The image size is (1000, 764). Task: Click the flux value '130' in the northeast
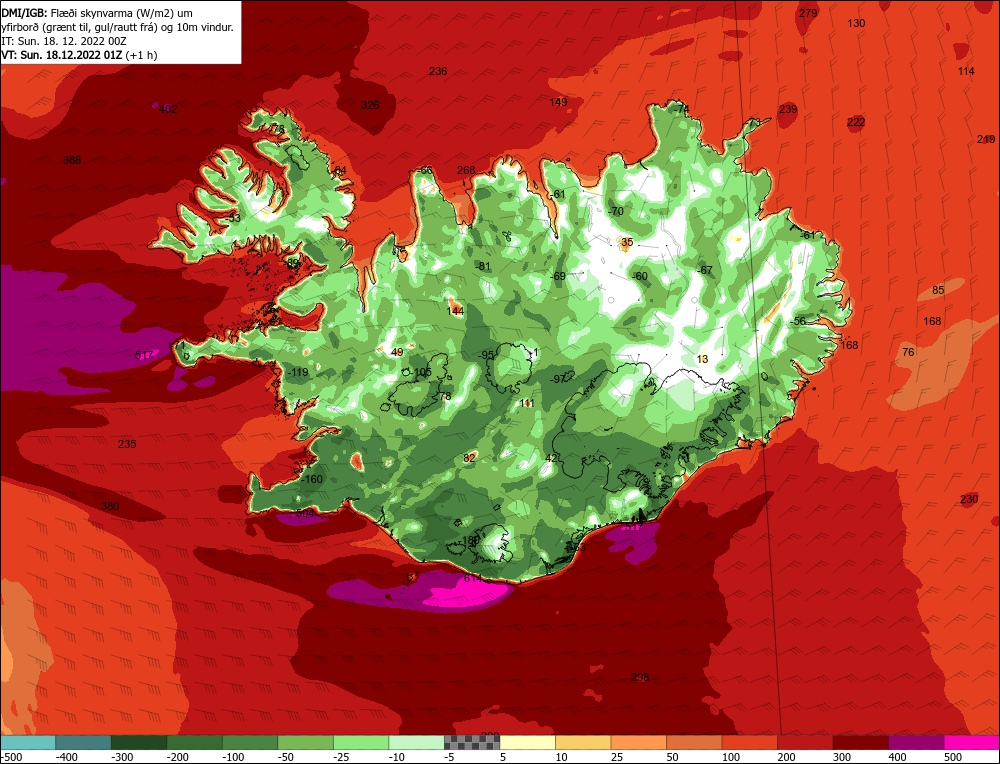coord(857,24)
